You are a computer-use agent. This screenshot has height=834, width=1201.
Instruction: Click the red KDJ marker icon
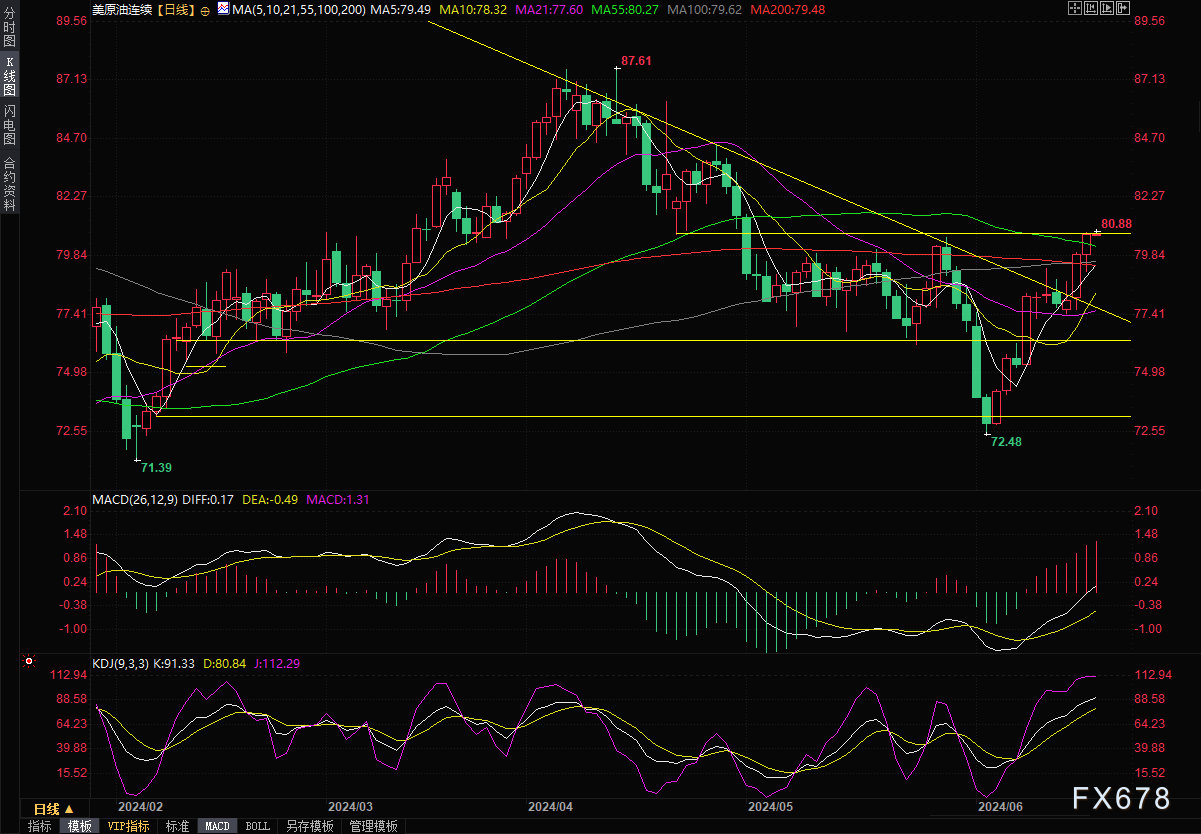pyautogui.click(x=29, y=662)
